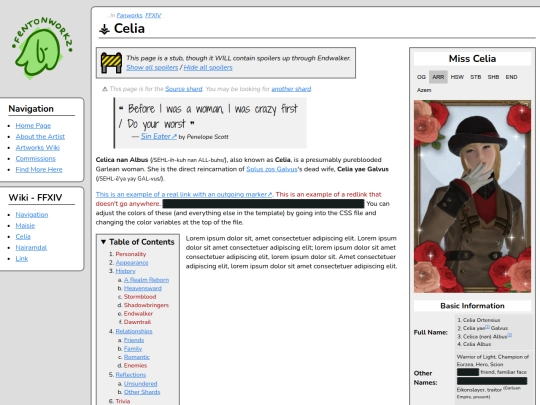Go to Home Page in Navigation
The height and width of the screenshot is (405, 540).
pyautogui.click(x=33, y=126)
